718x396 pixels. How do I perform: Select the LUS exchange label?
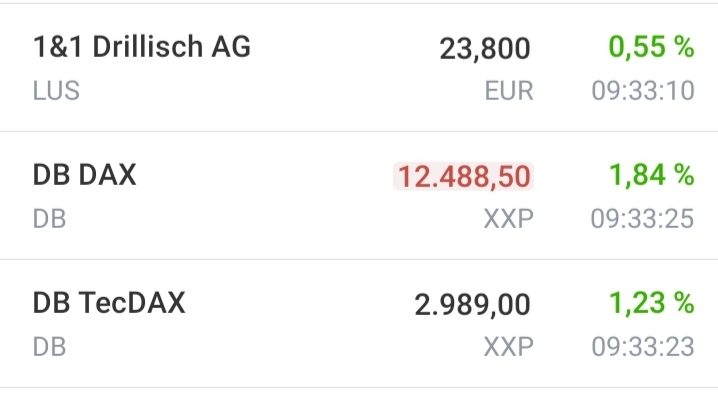[x=56, y=91]
